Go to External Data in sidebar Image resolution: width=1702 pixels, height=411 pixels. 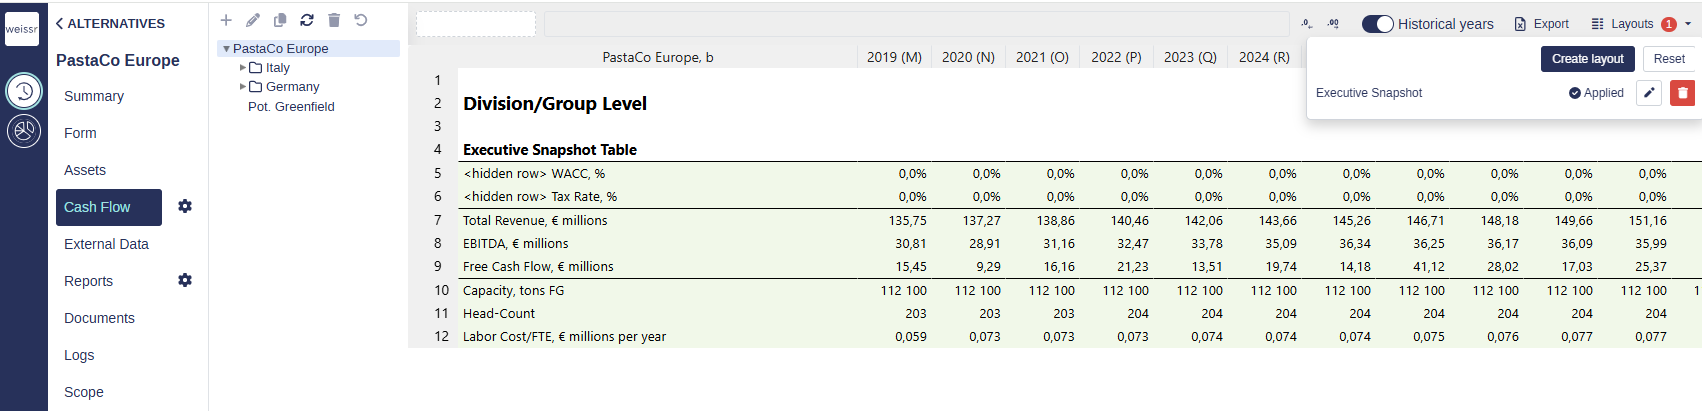(106, 244)
